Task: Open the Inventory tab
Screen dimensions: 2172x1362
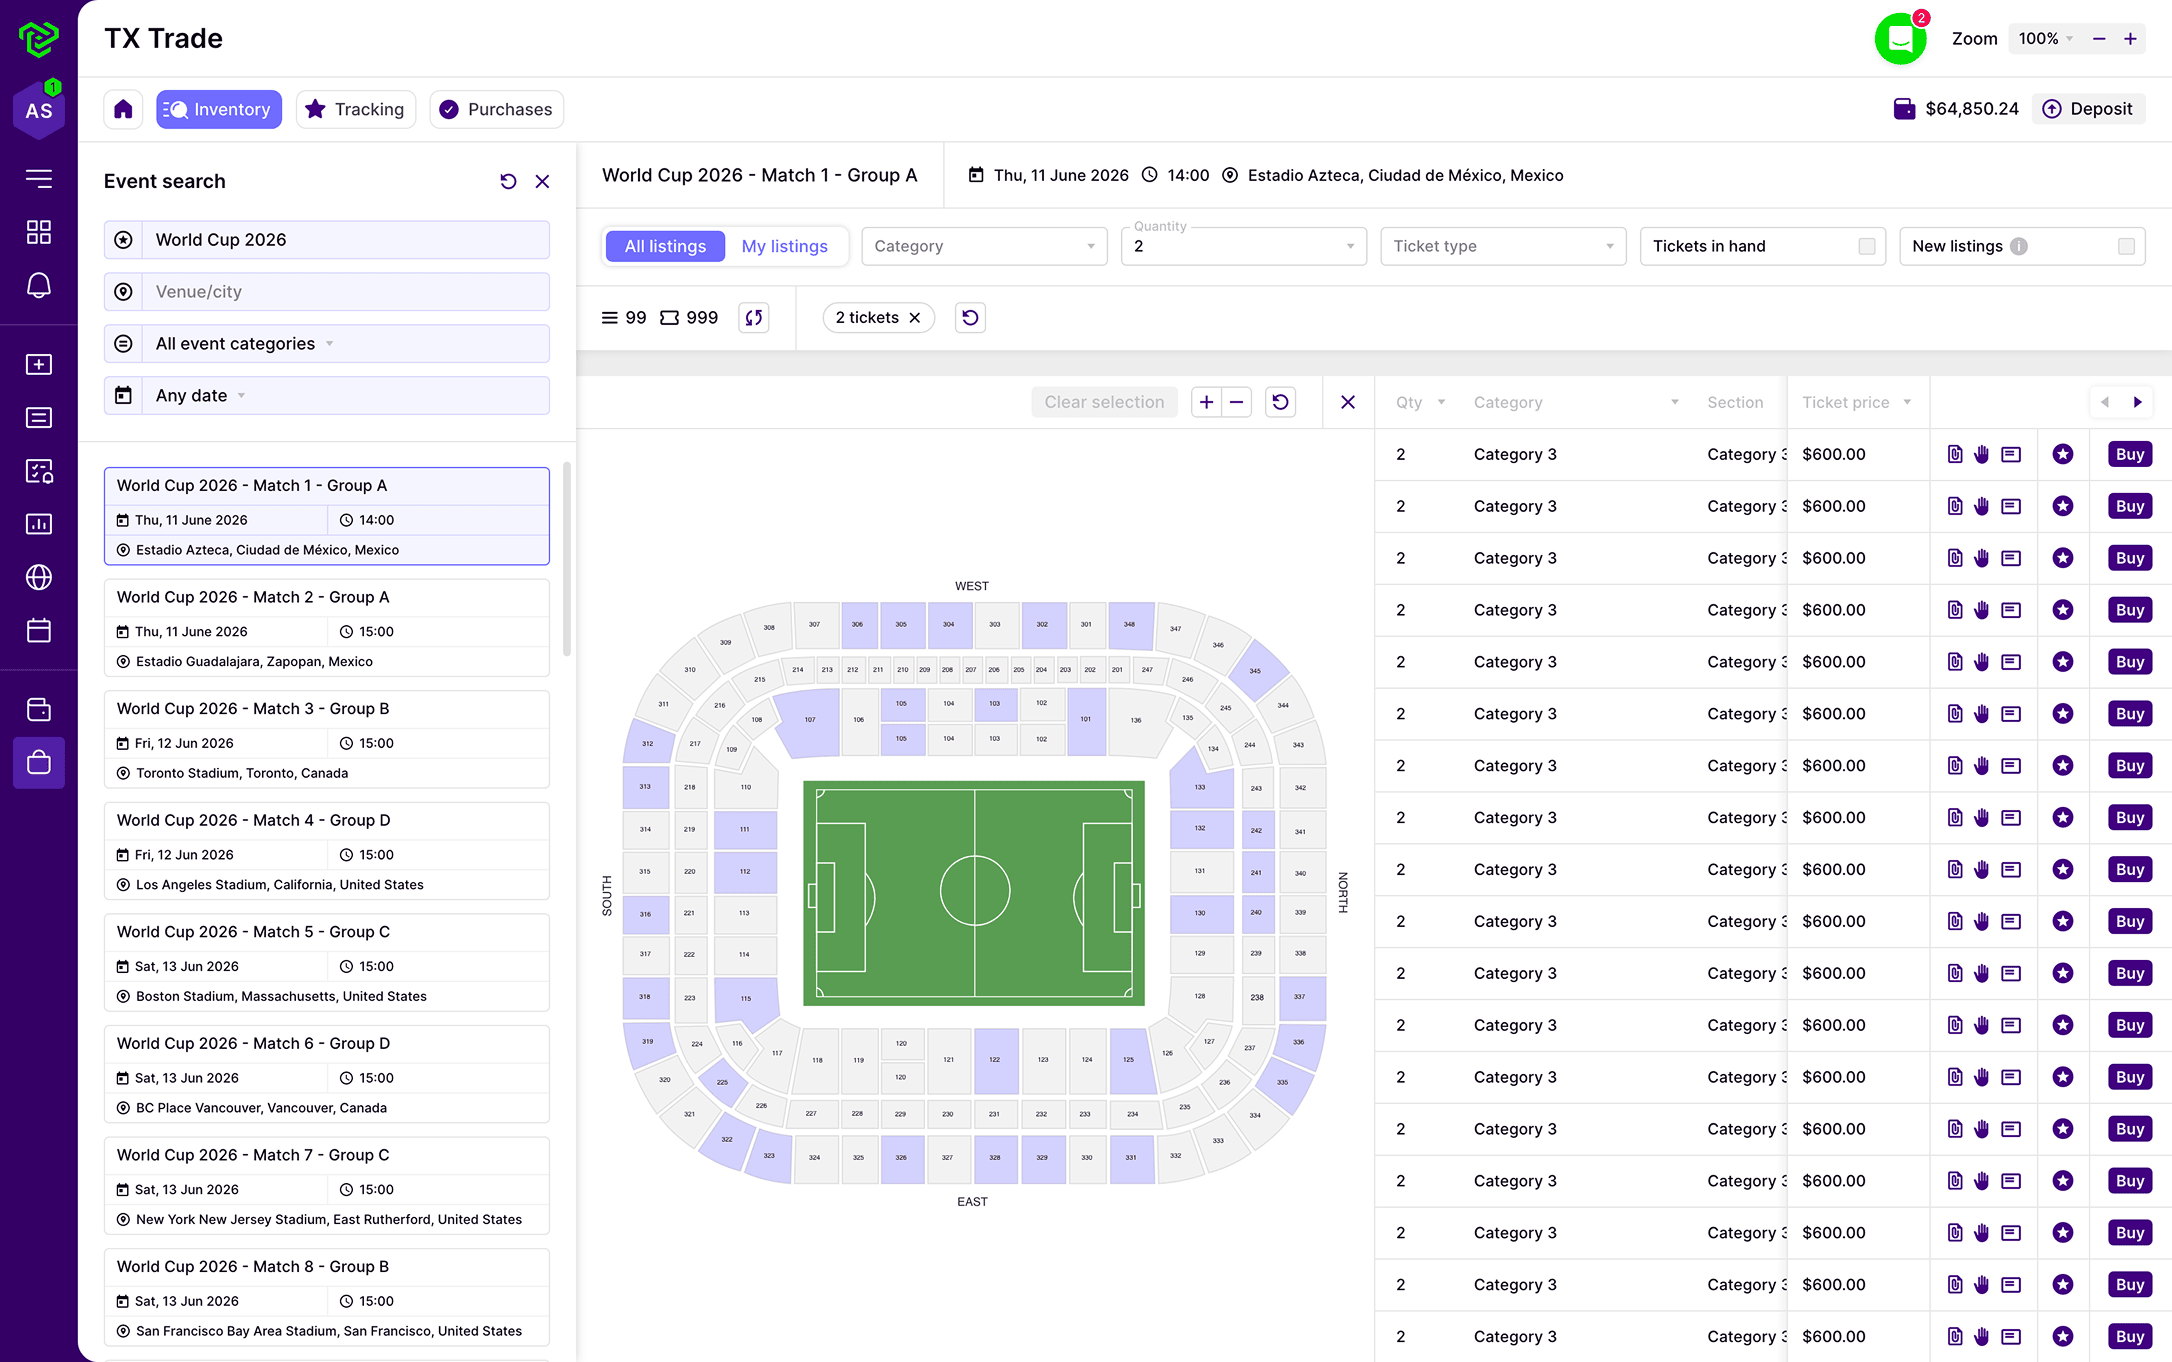Action: [219, 109]
